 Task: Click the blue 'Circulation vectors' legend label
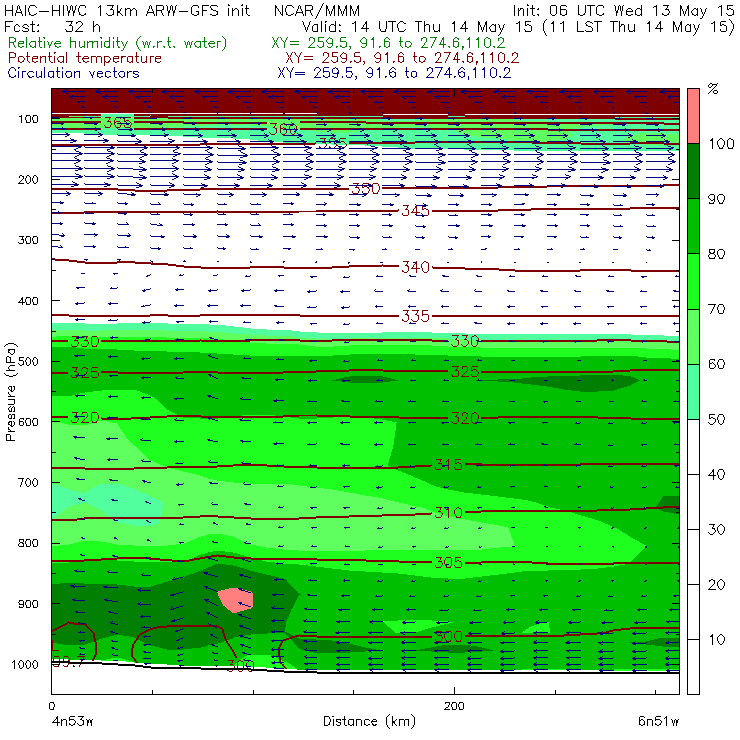(x=73, y=73)
